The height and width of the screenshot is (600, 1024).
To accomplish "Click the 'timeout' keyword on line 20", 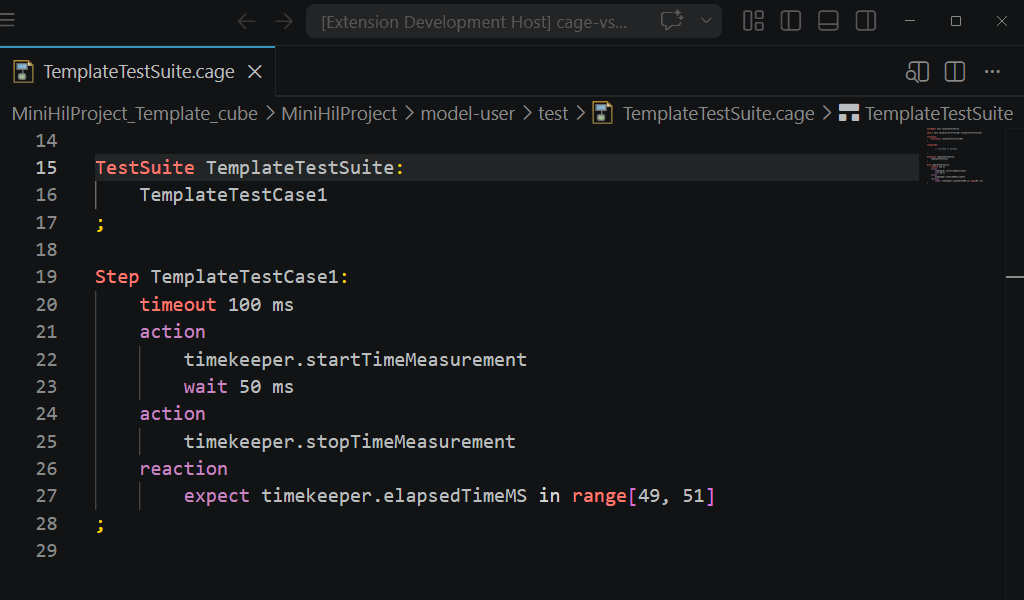I will click(178, 304).
